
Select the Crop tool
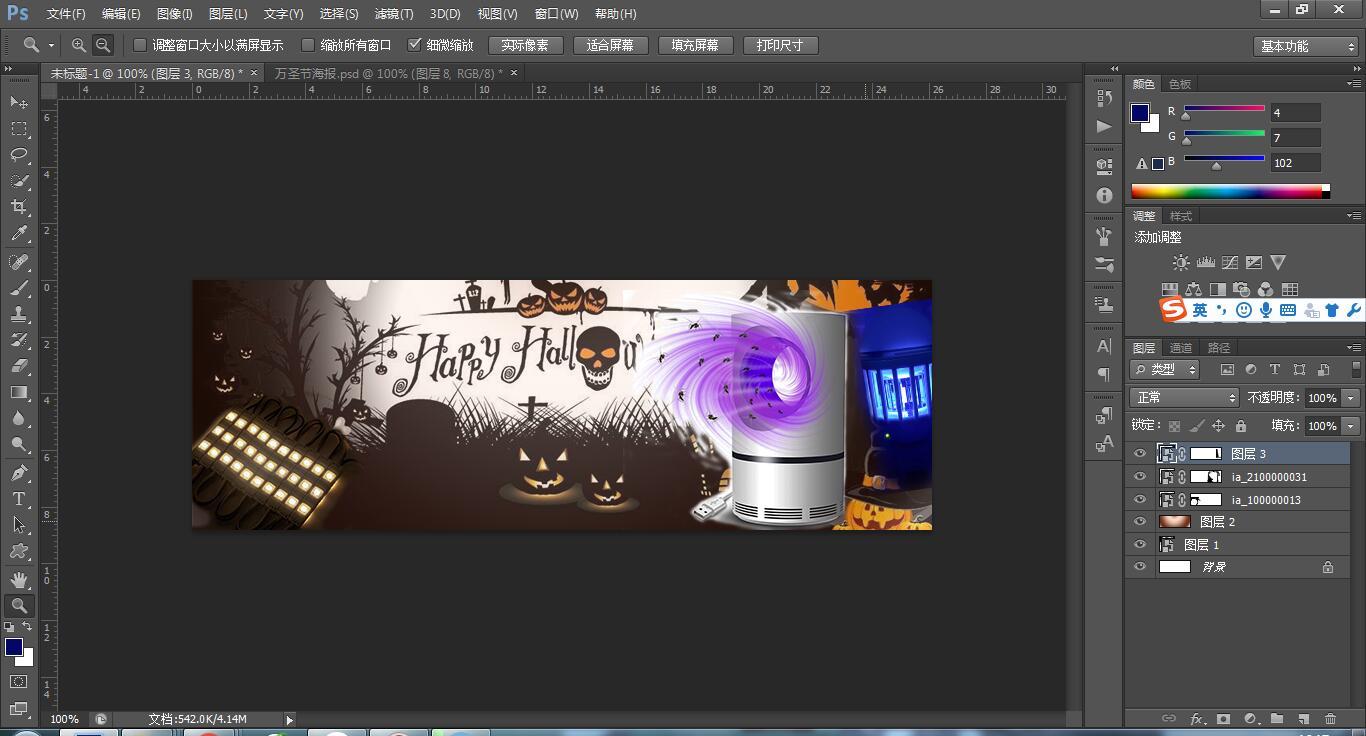tap(19, 207)
